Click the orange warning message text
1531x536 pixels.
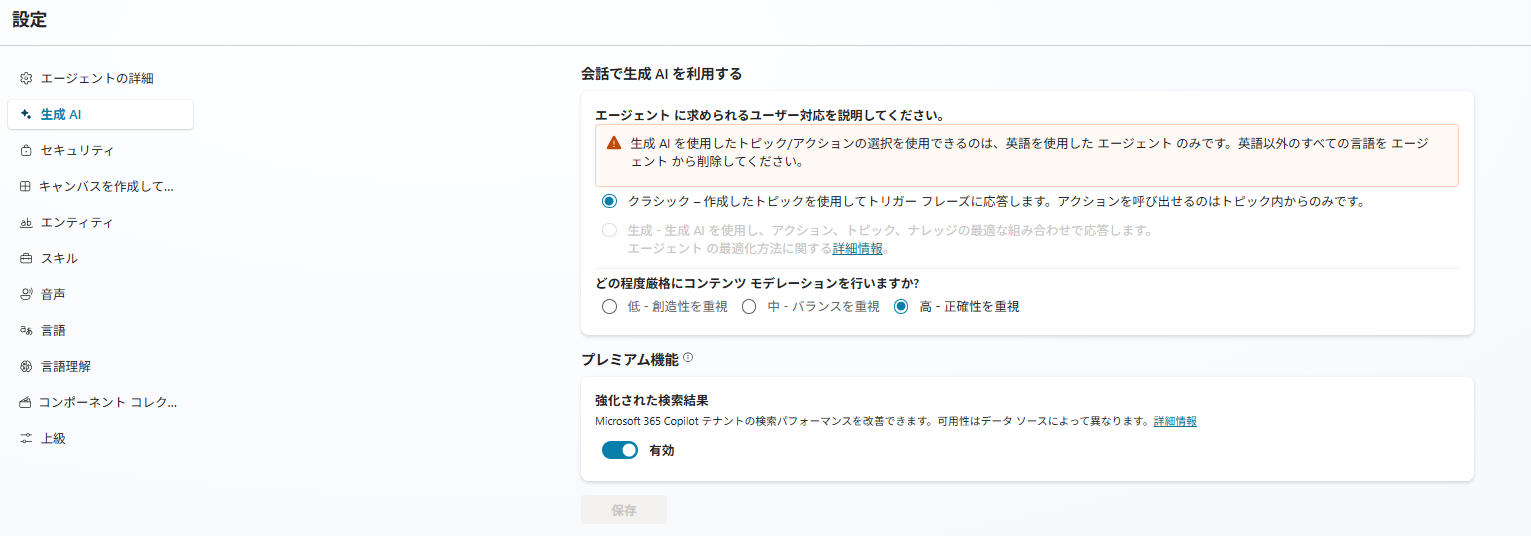1029,152
